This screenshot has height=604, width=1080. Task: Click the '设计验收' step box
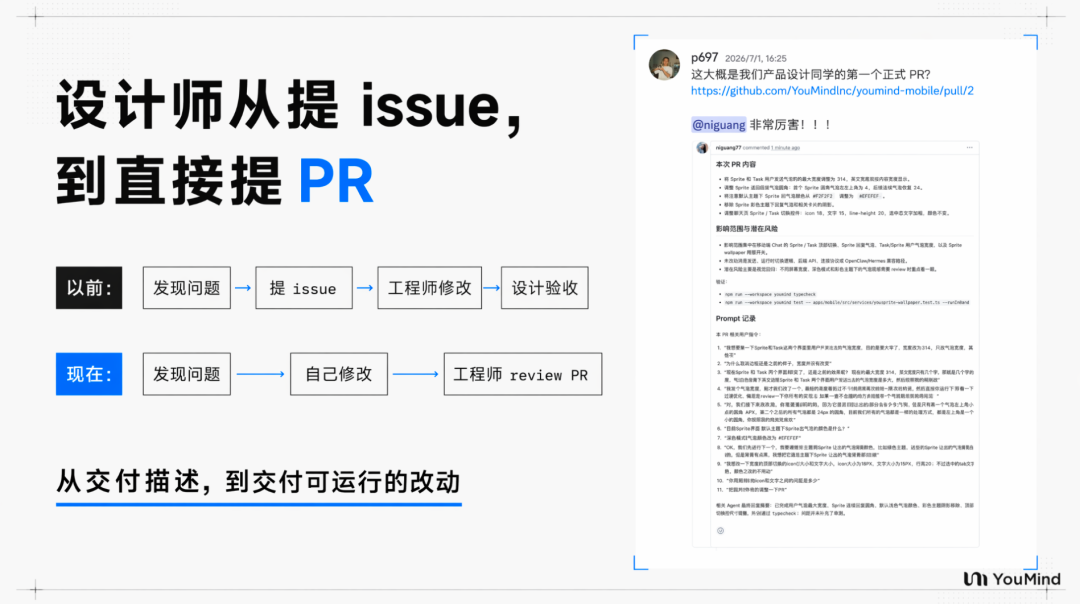coord(544,288)
